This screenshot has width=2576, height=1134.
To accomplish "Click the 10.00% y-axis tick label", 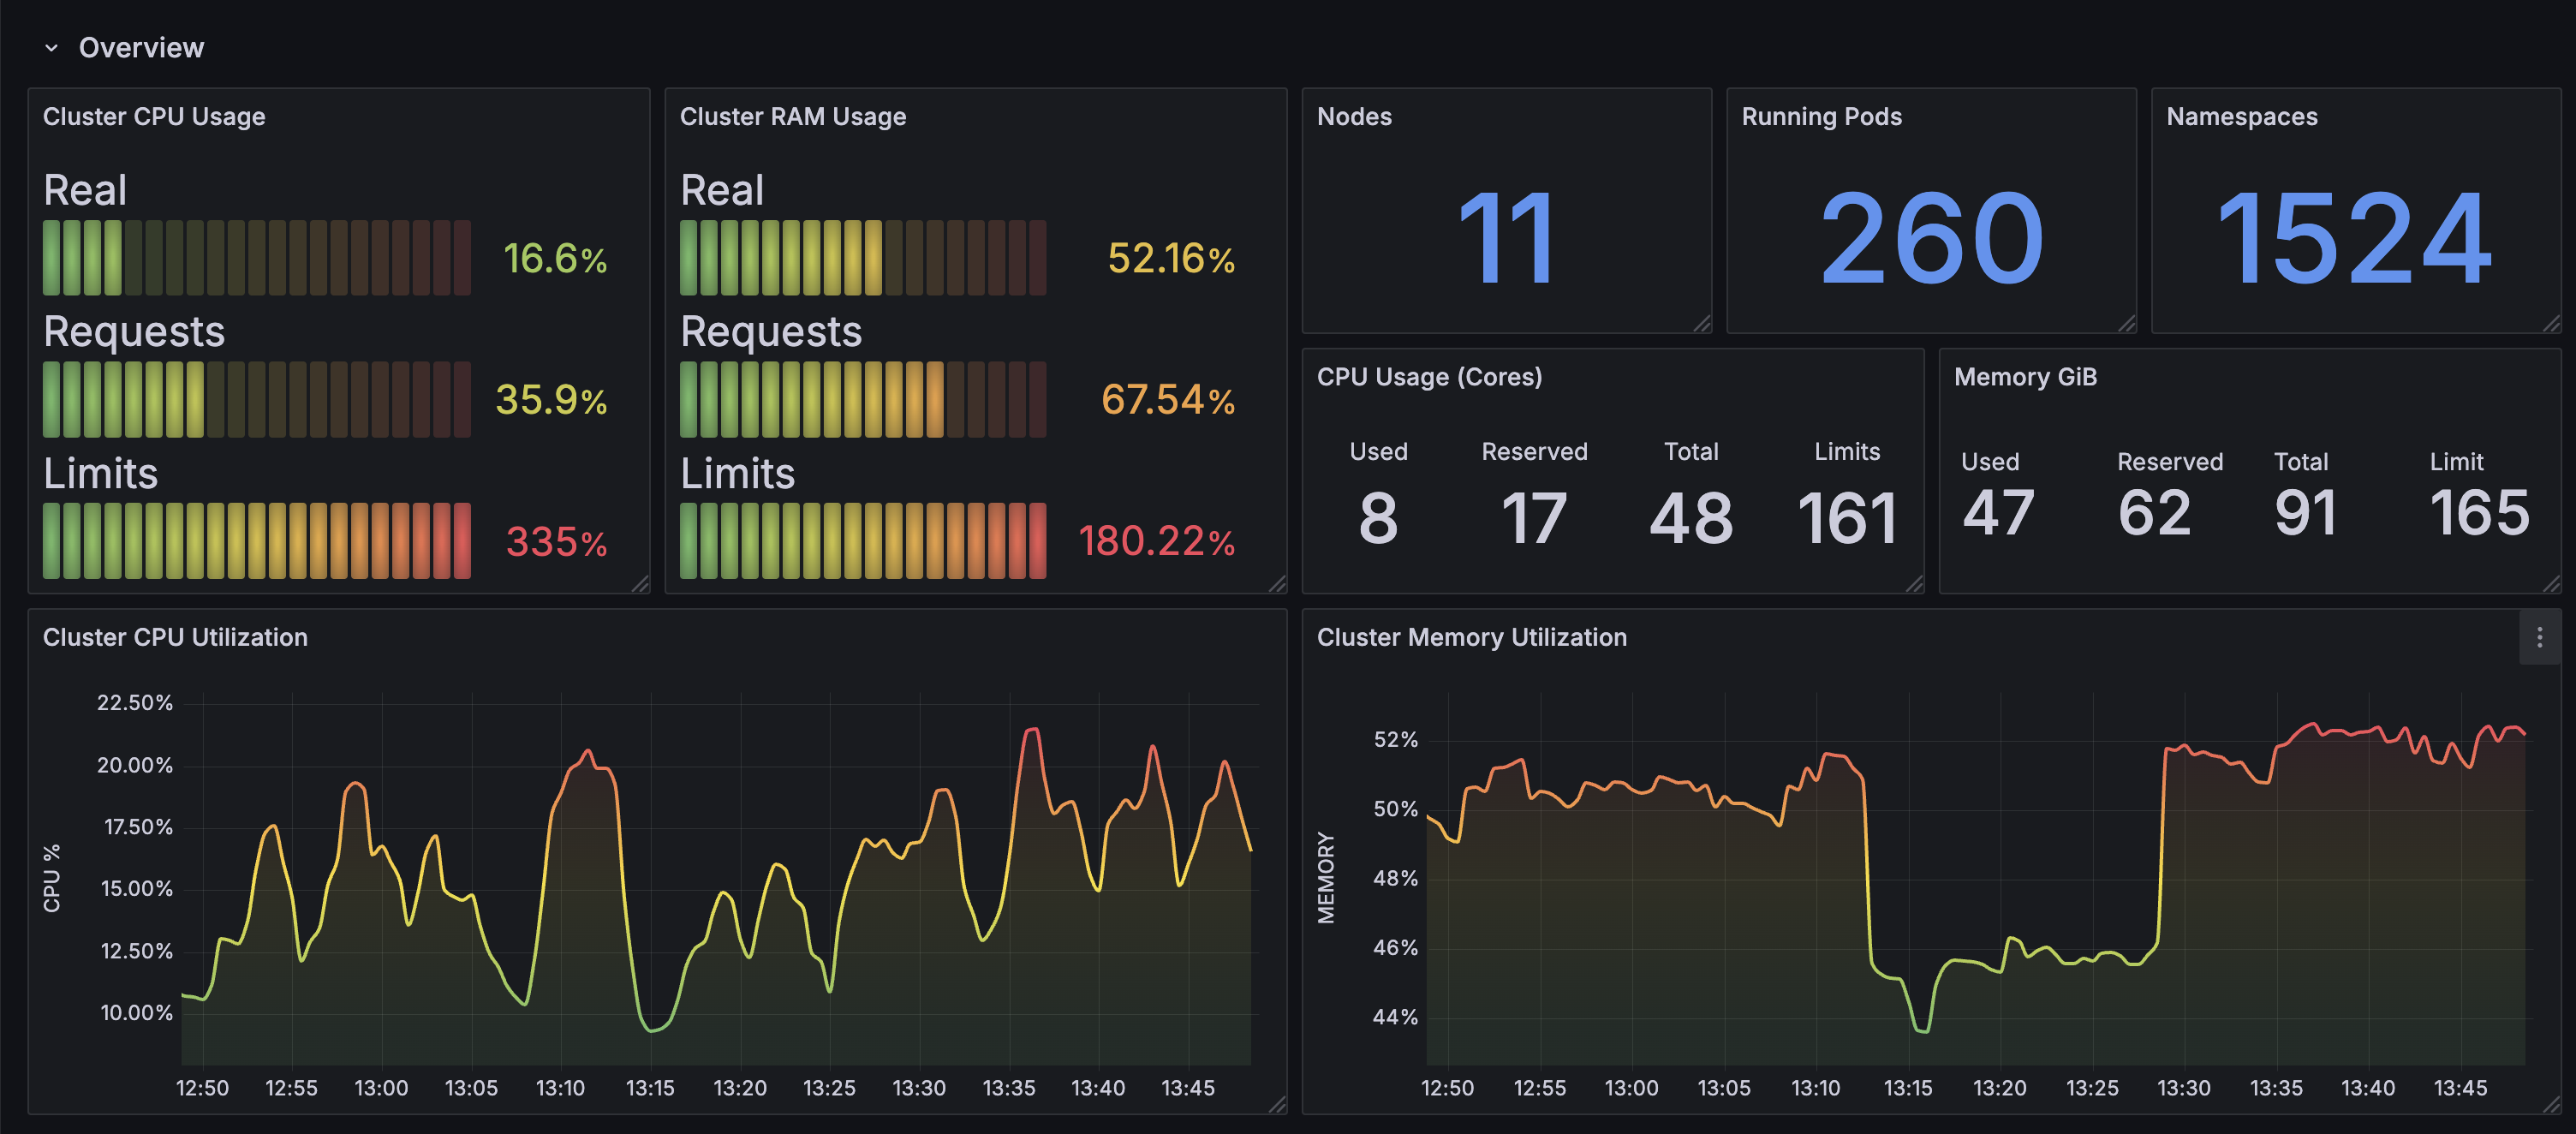I will pyautogui.click(x=137, y=1013).
